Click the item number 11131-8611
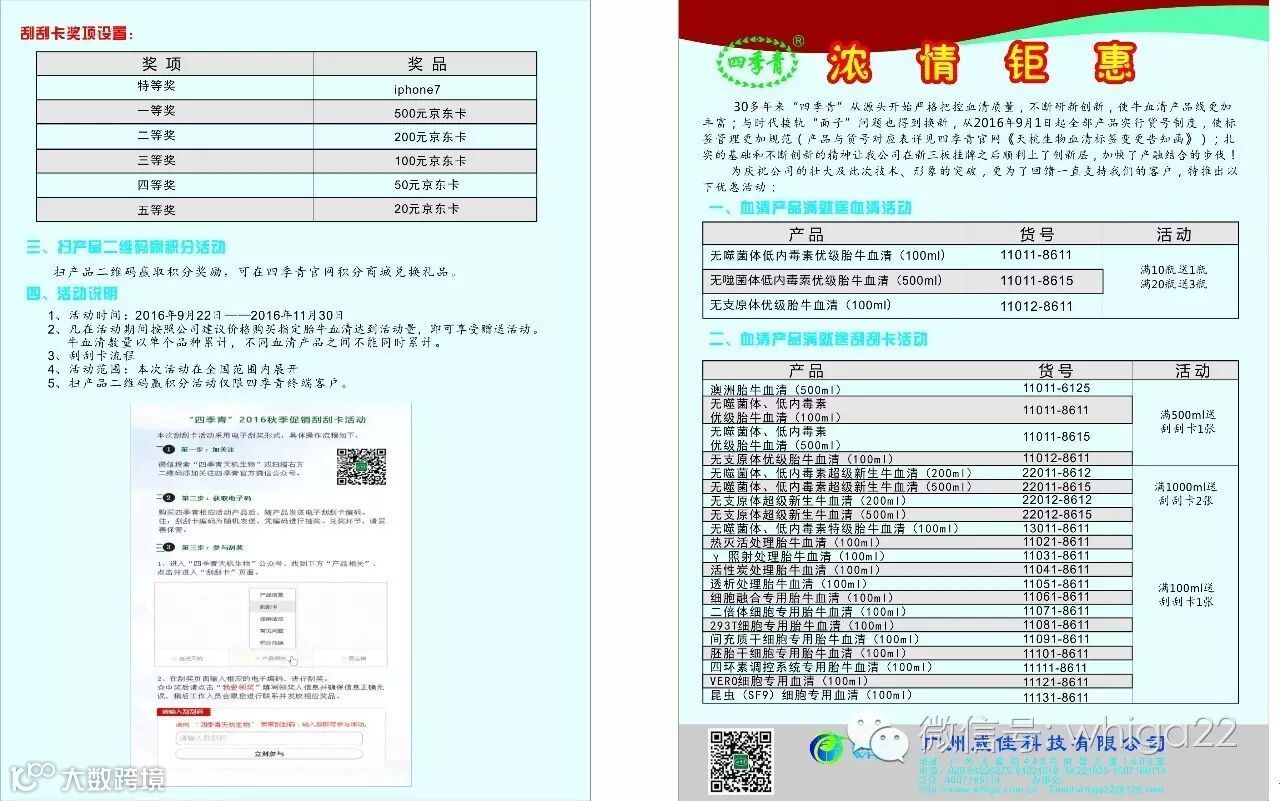 click(x=1056, y=697)
